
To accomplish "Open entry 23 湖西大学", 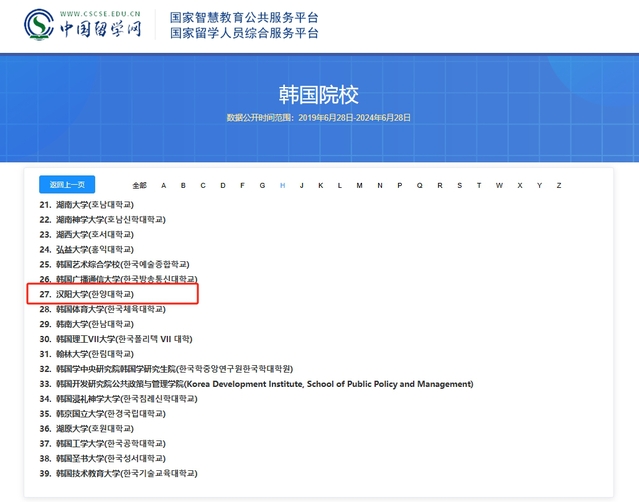I will click(86, 234).
